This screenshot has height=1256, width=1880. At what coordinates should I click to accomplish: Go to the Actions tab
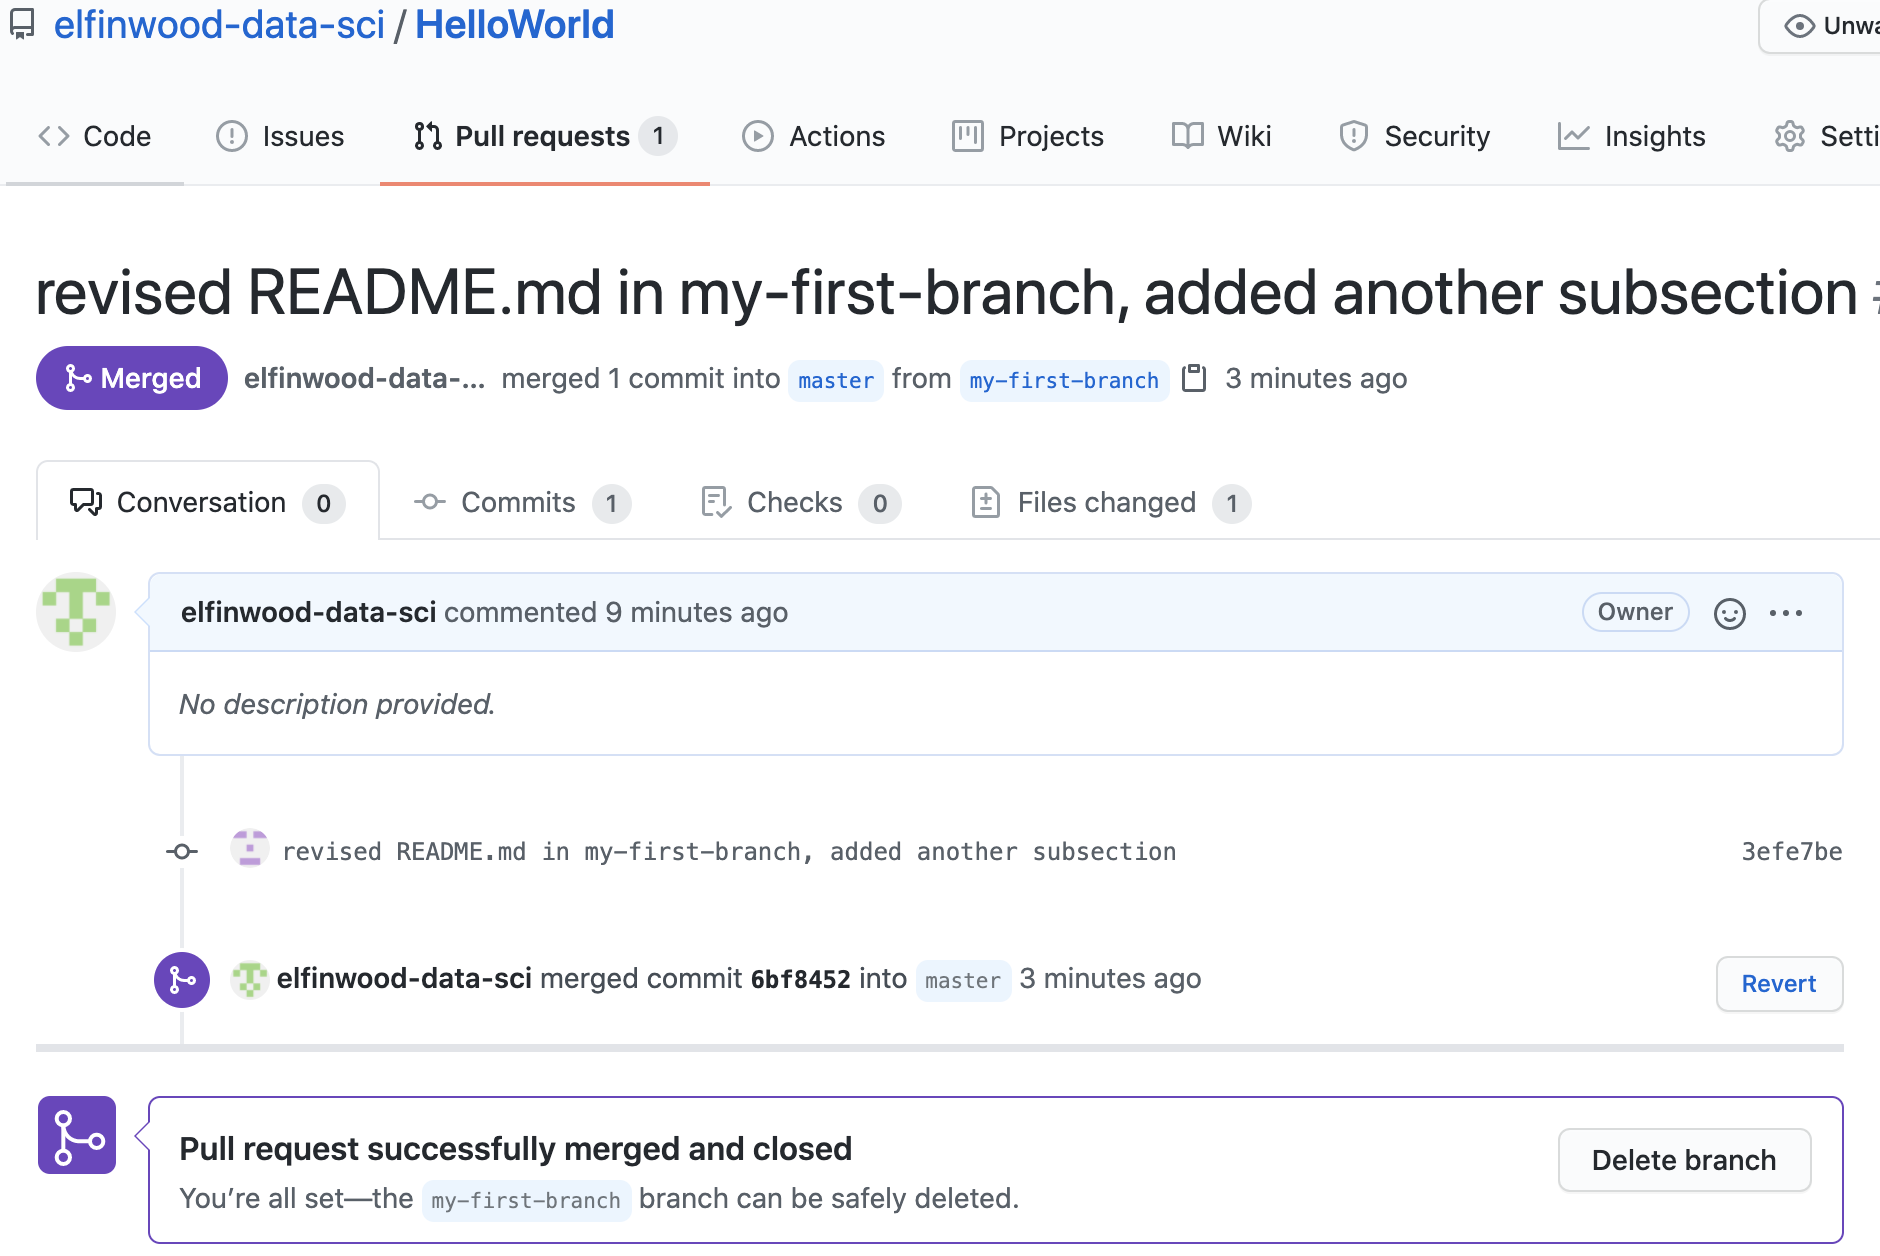(x=814, y=136)
